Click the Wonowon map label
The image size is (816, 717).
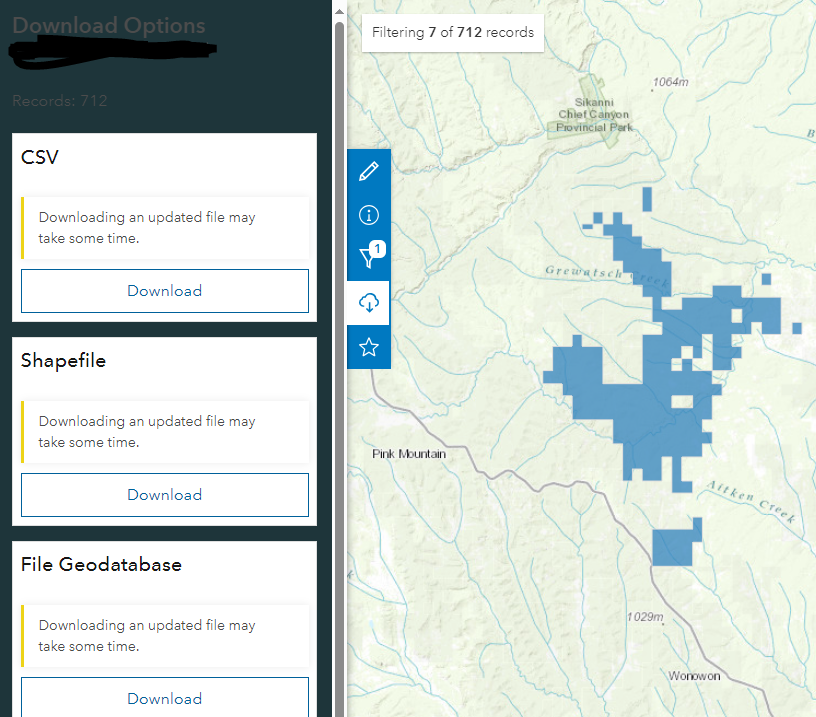click(x=694, y=676)
